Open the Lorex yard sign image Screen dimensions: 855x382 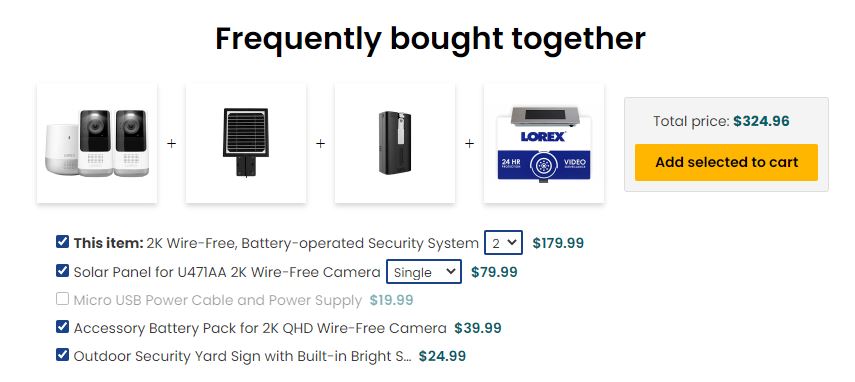[x=544, y=143]
